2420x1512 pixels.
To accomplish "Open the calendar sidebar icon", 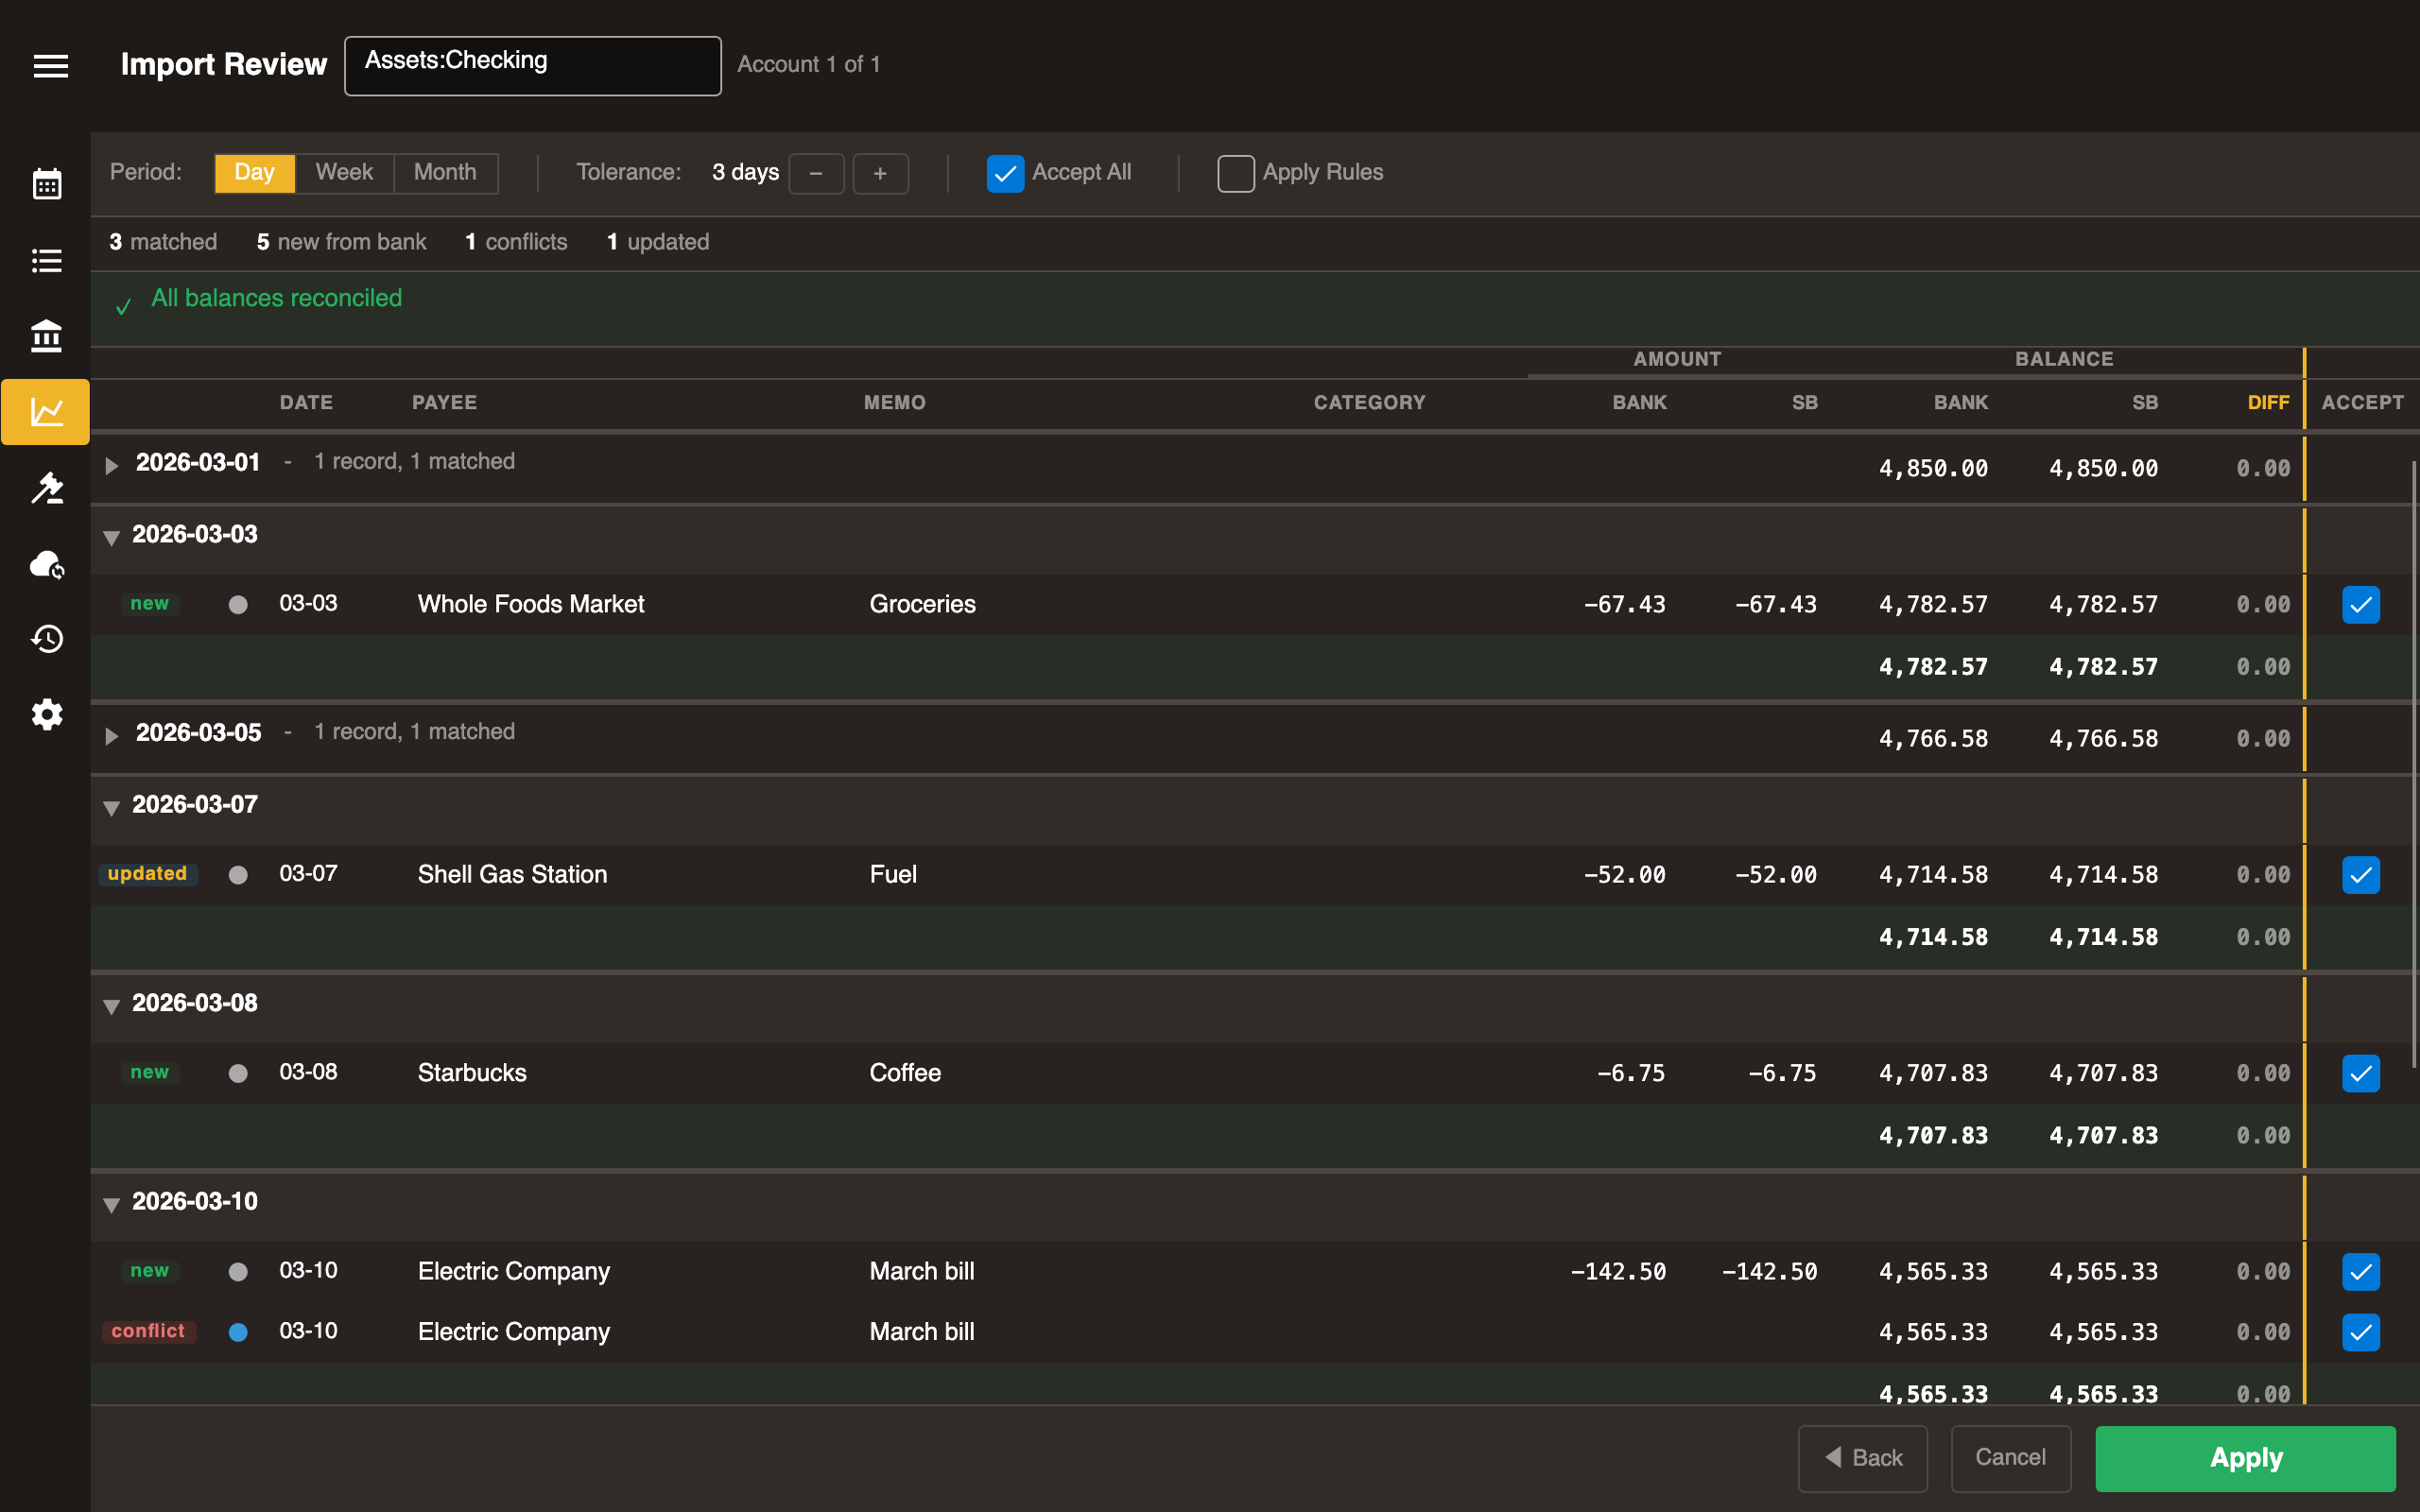I will coord(46,184).
